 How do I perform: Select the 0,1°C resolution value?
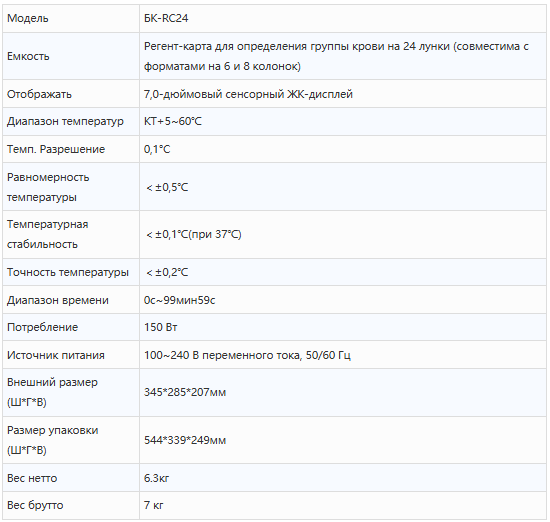[x=157, y=149]
